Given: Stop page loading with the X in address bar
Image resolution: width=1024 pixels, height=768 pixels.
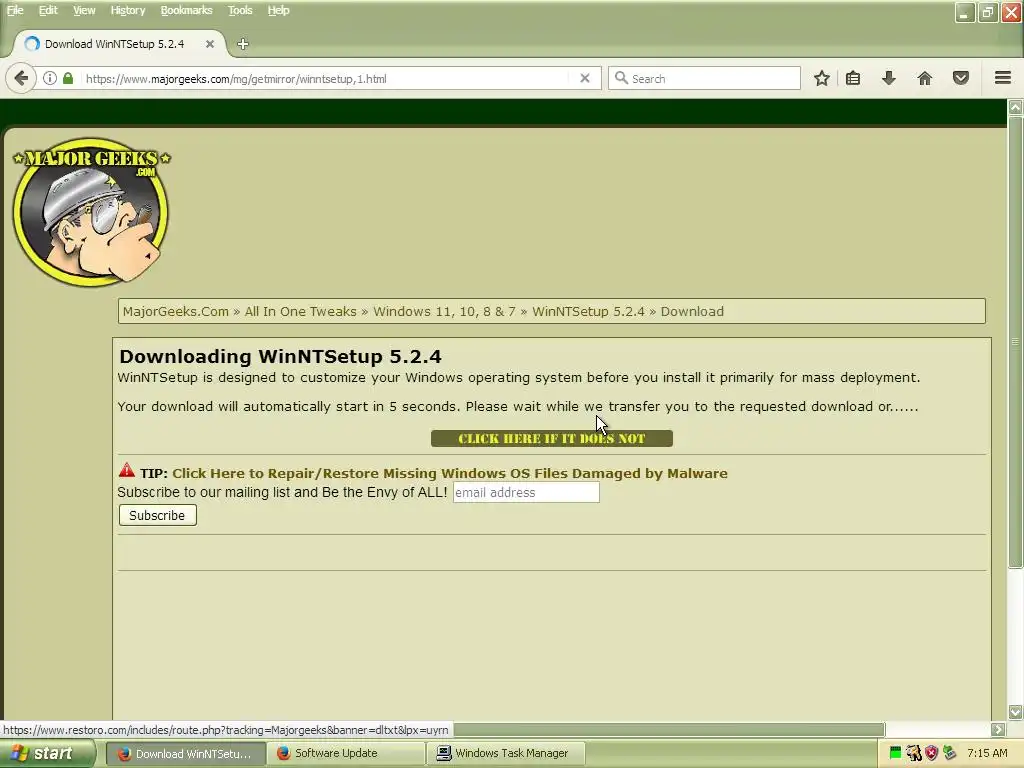Looking at the screenshot, I should click(585, 78).
